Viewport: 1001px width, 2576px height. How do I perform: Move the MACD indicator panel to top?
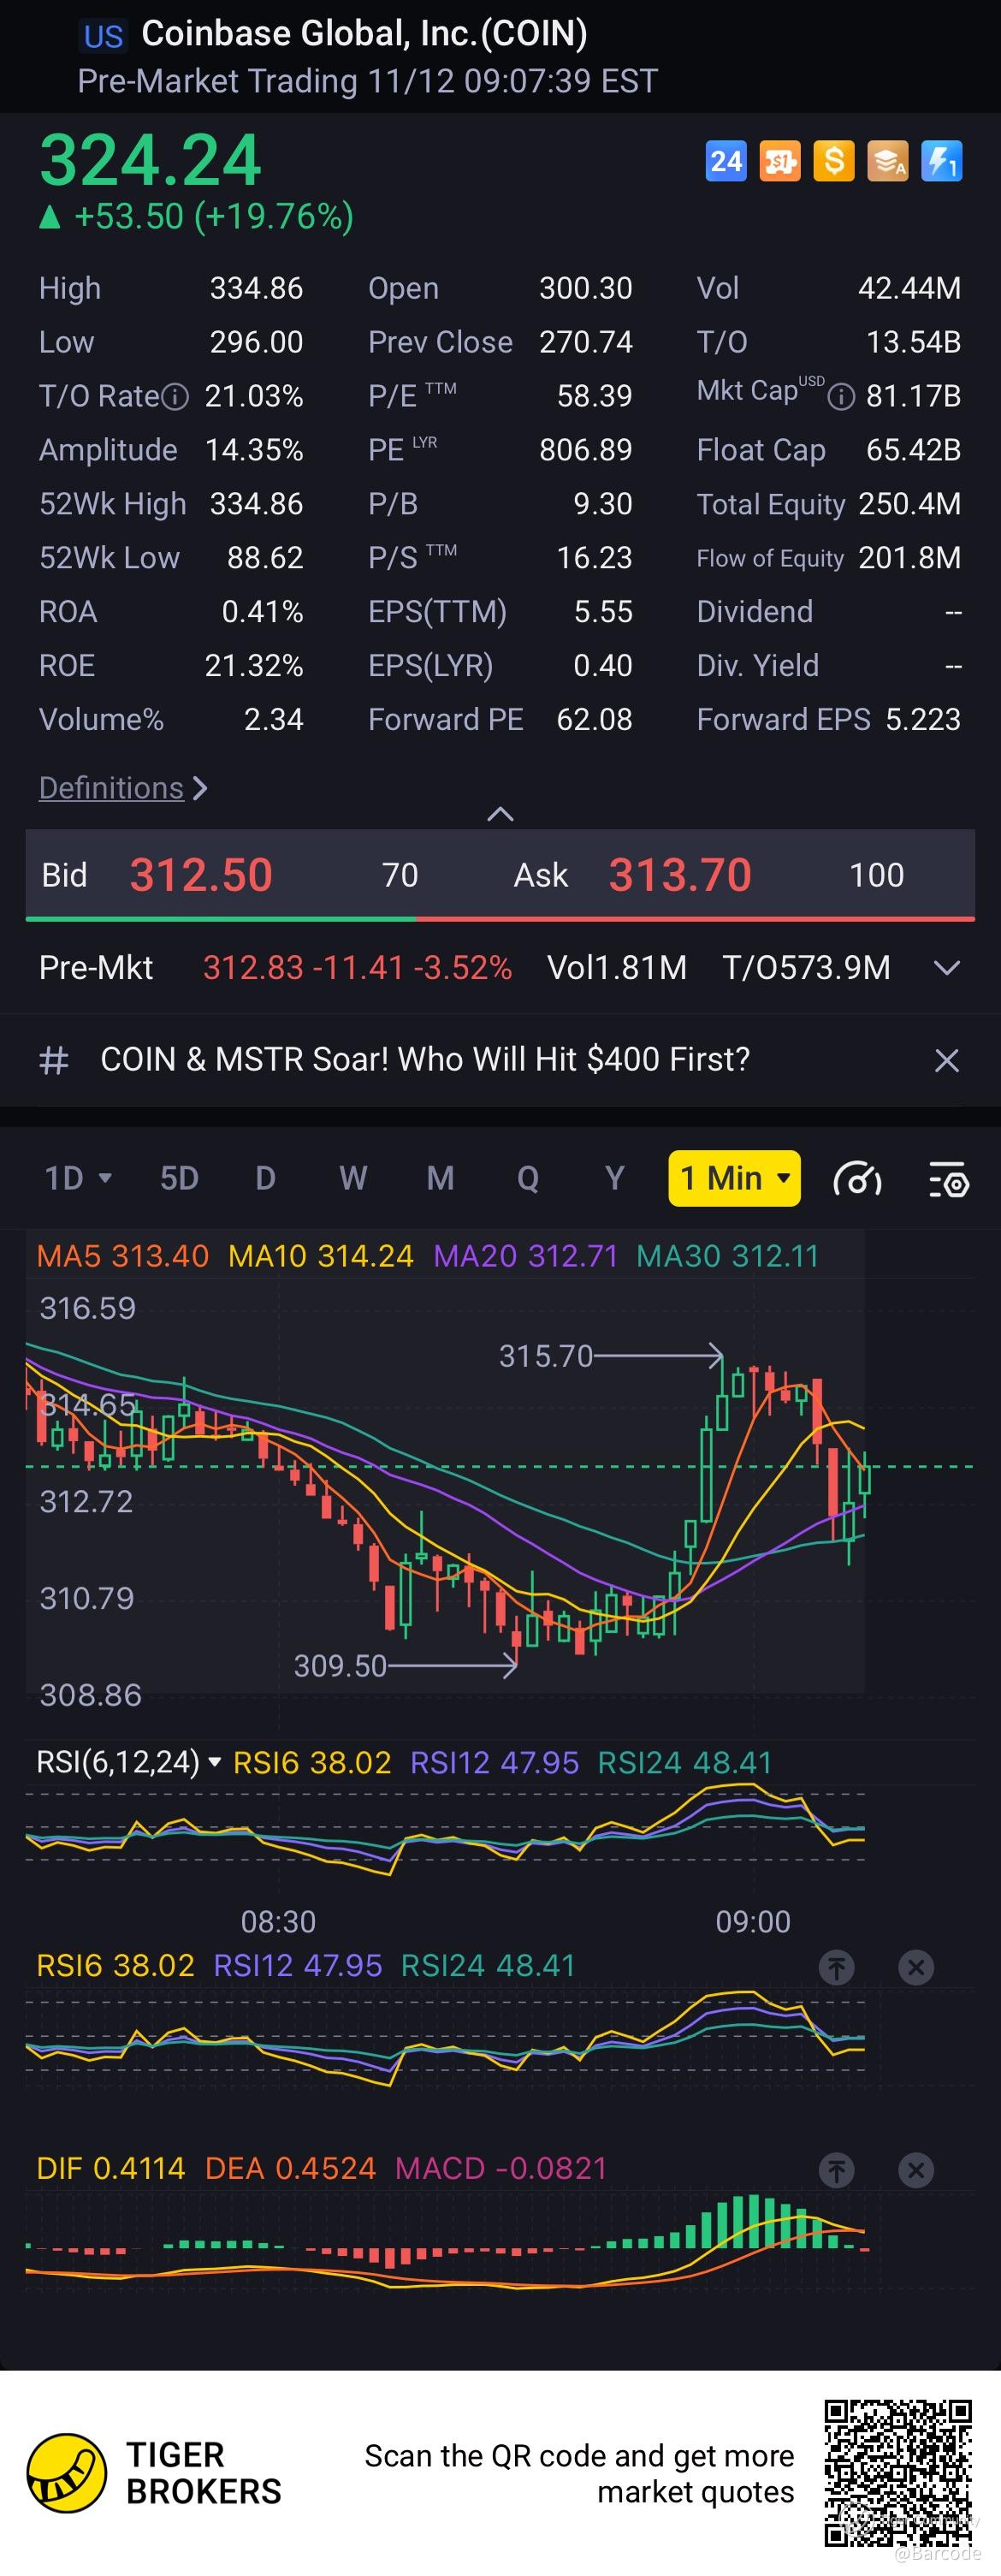click(836, 2170)
